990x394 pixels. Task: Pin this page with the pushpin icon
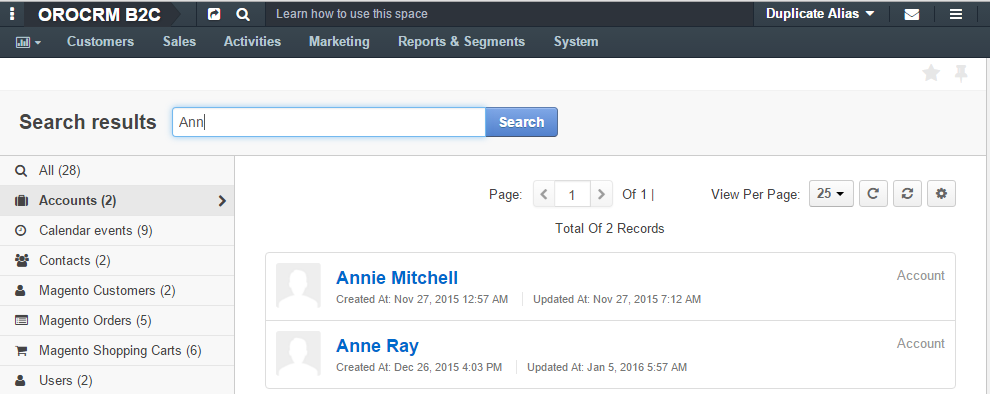[x=961, y=74]
